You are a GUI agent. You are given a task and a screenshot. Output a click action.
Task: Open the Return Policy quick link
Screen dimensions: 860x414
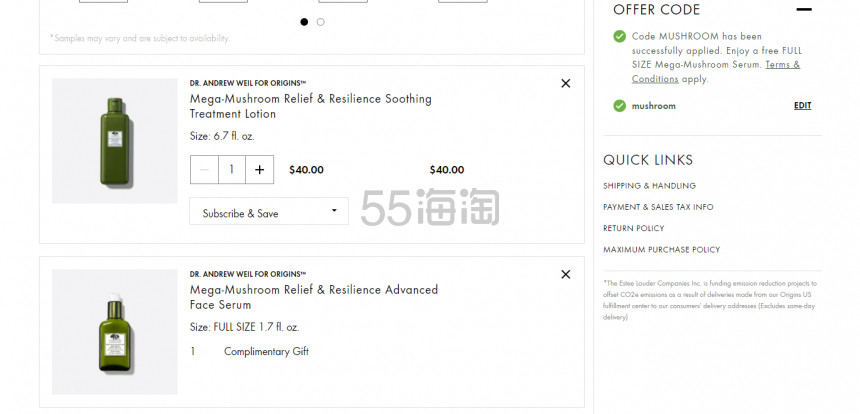click(633, 228)
